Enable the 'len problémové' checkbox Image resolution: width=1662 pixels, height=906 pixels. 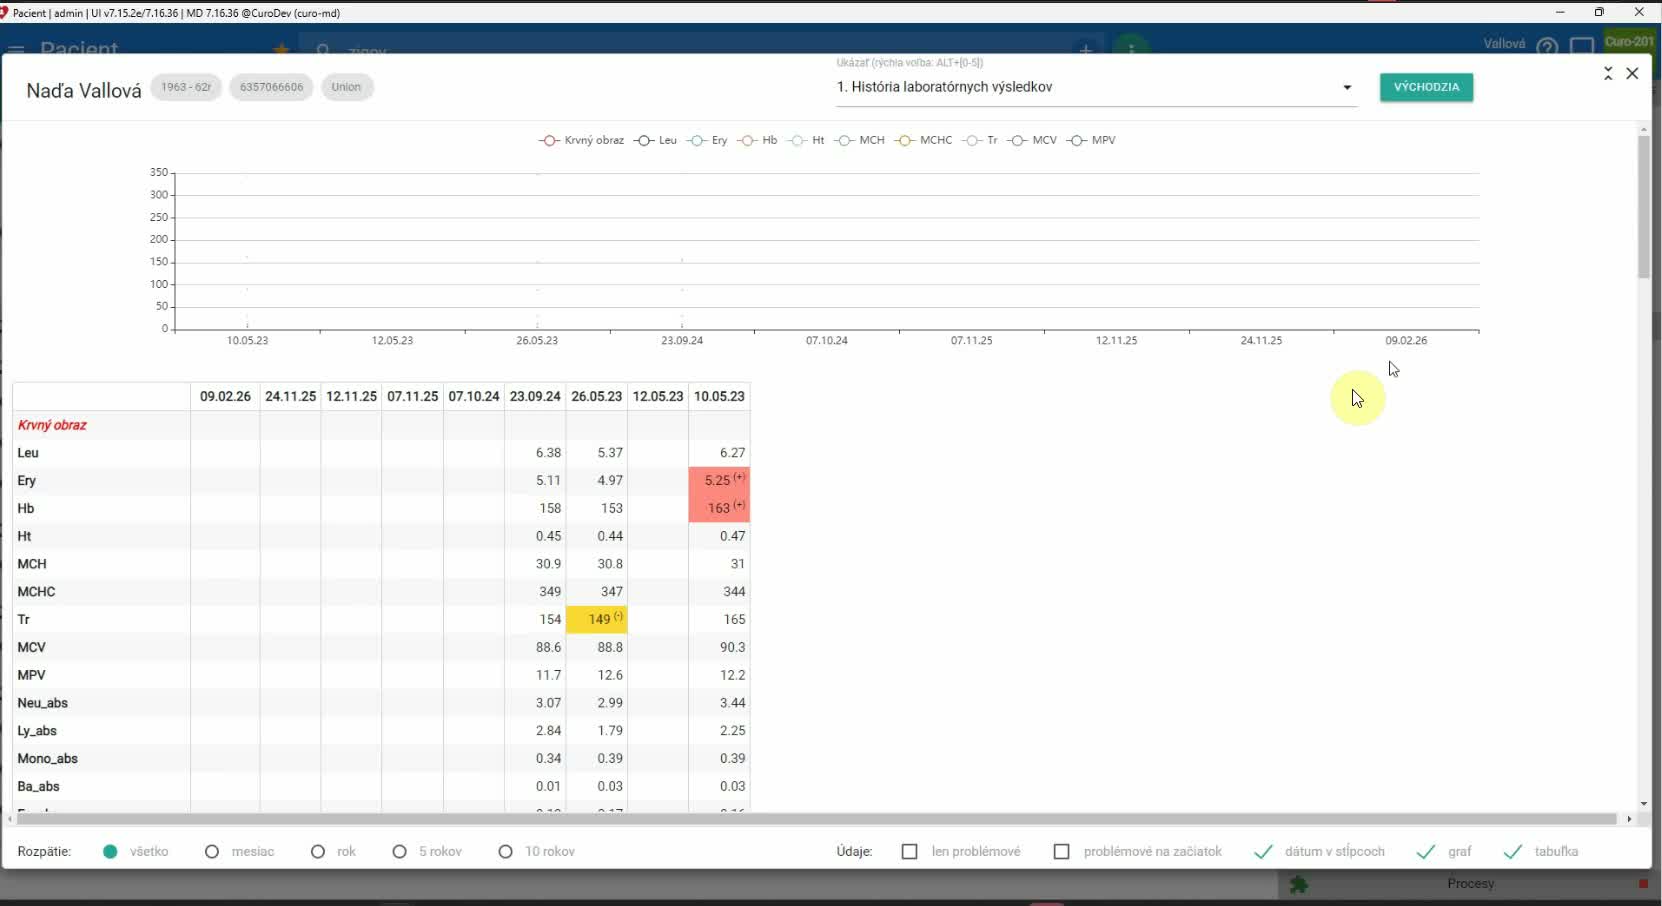(x=909, y=852)
